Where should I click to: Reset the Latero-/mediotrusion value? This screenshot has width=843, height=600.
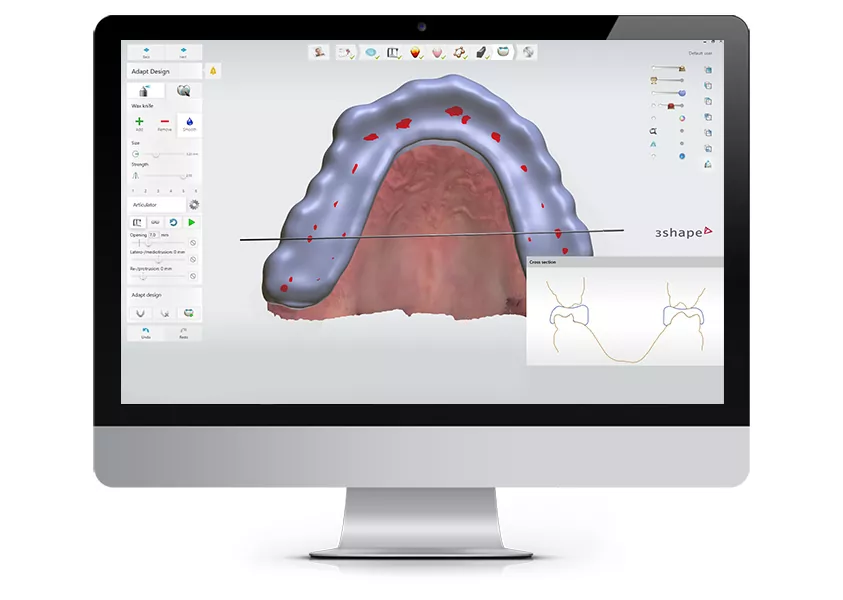[193, 259]
